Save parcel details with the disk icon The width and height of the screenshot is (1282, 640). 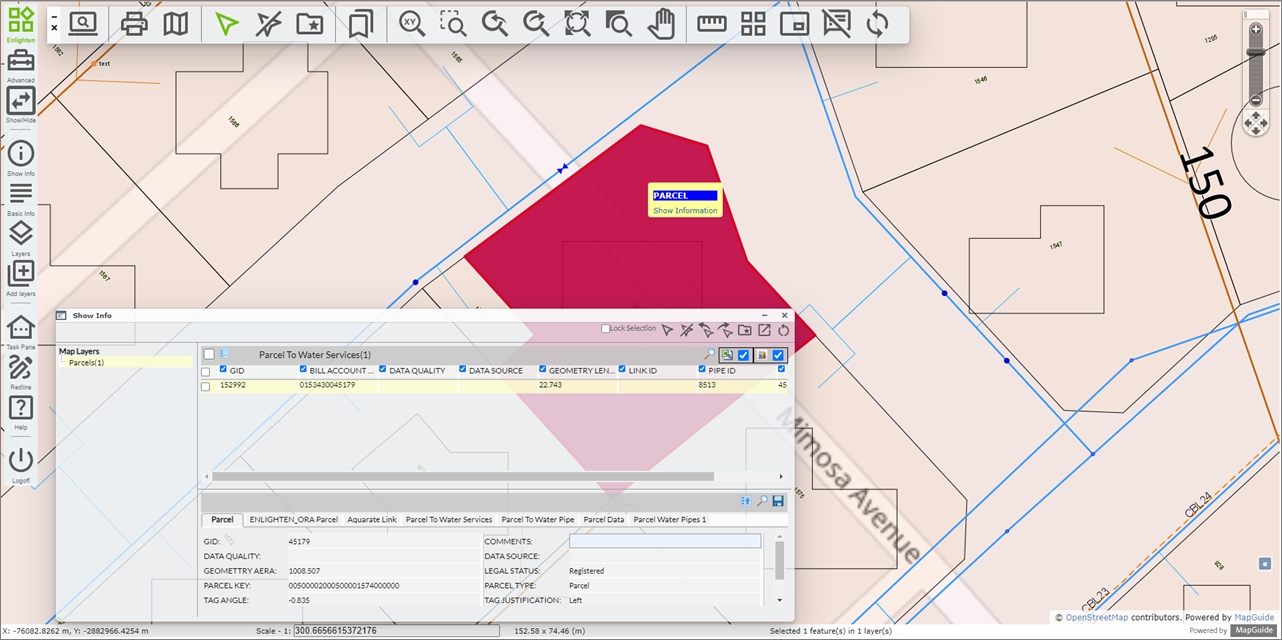pyautogui.click(x=777, y=501)
